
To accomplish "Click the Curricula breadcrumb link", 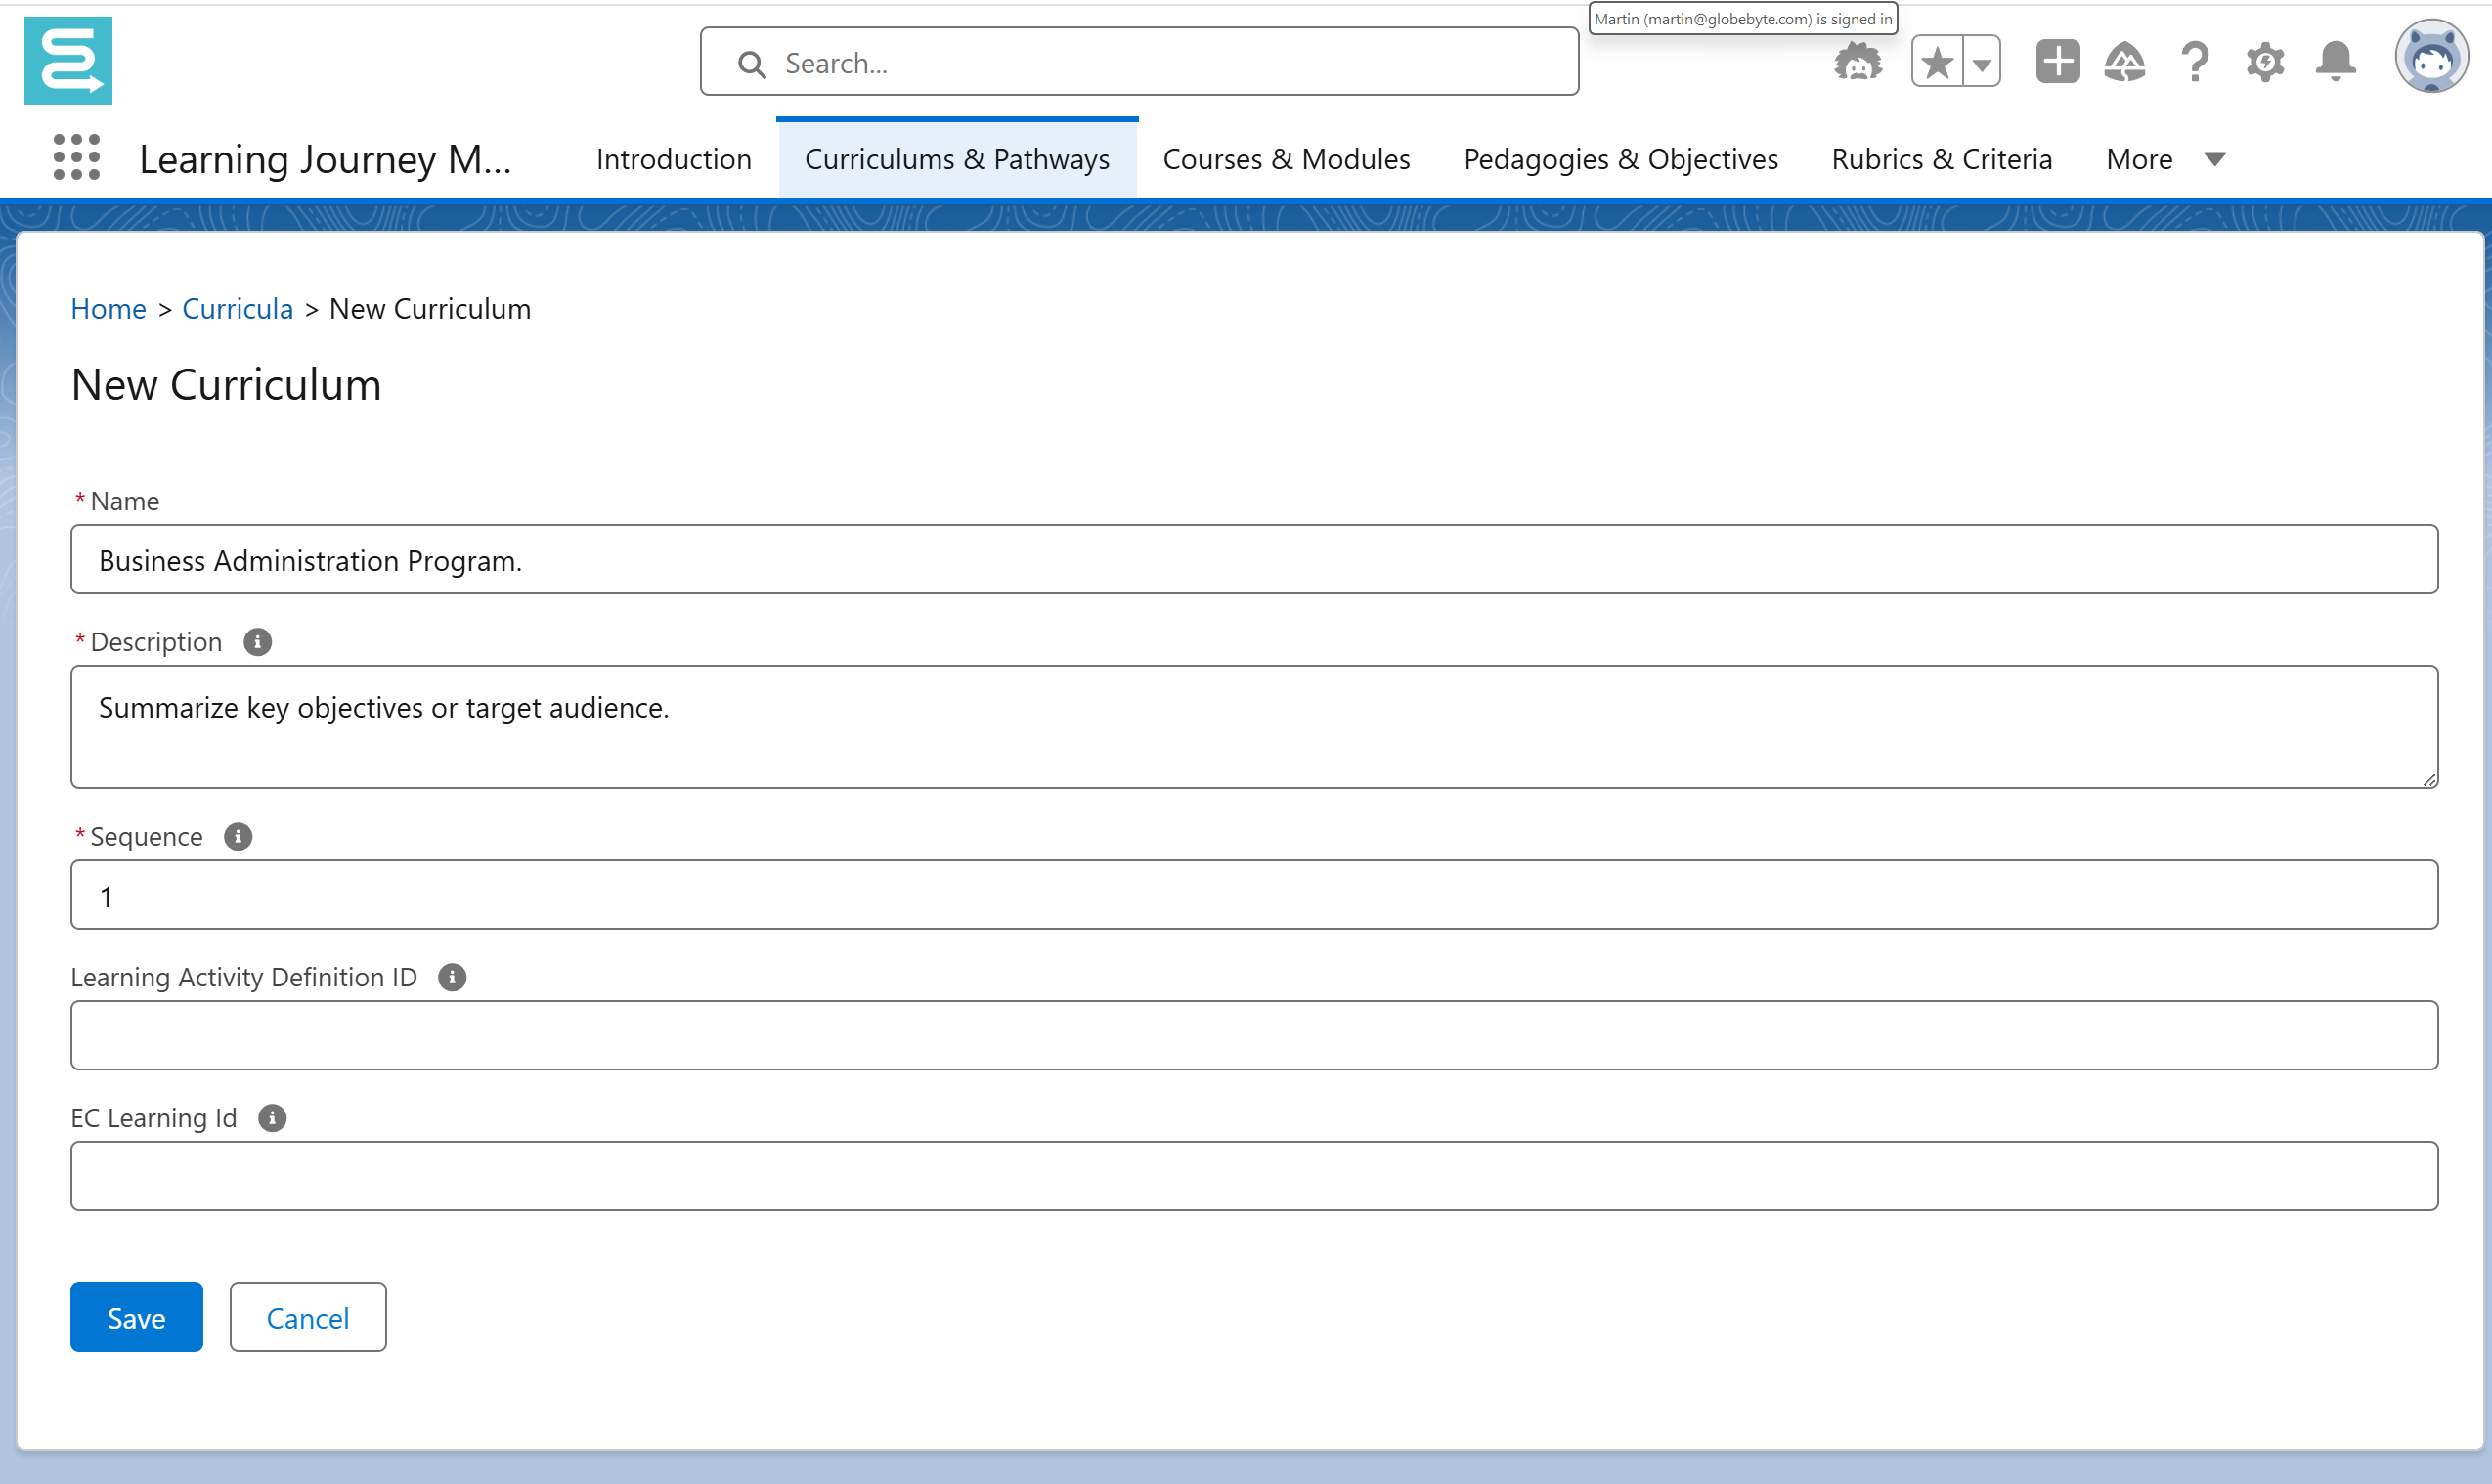I will point(237,309).
